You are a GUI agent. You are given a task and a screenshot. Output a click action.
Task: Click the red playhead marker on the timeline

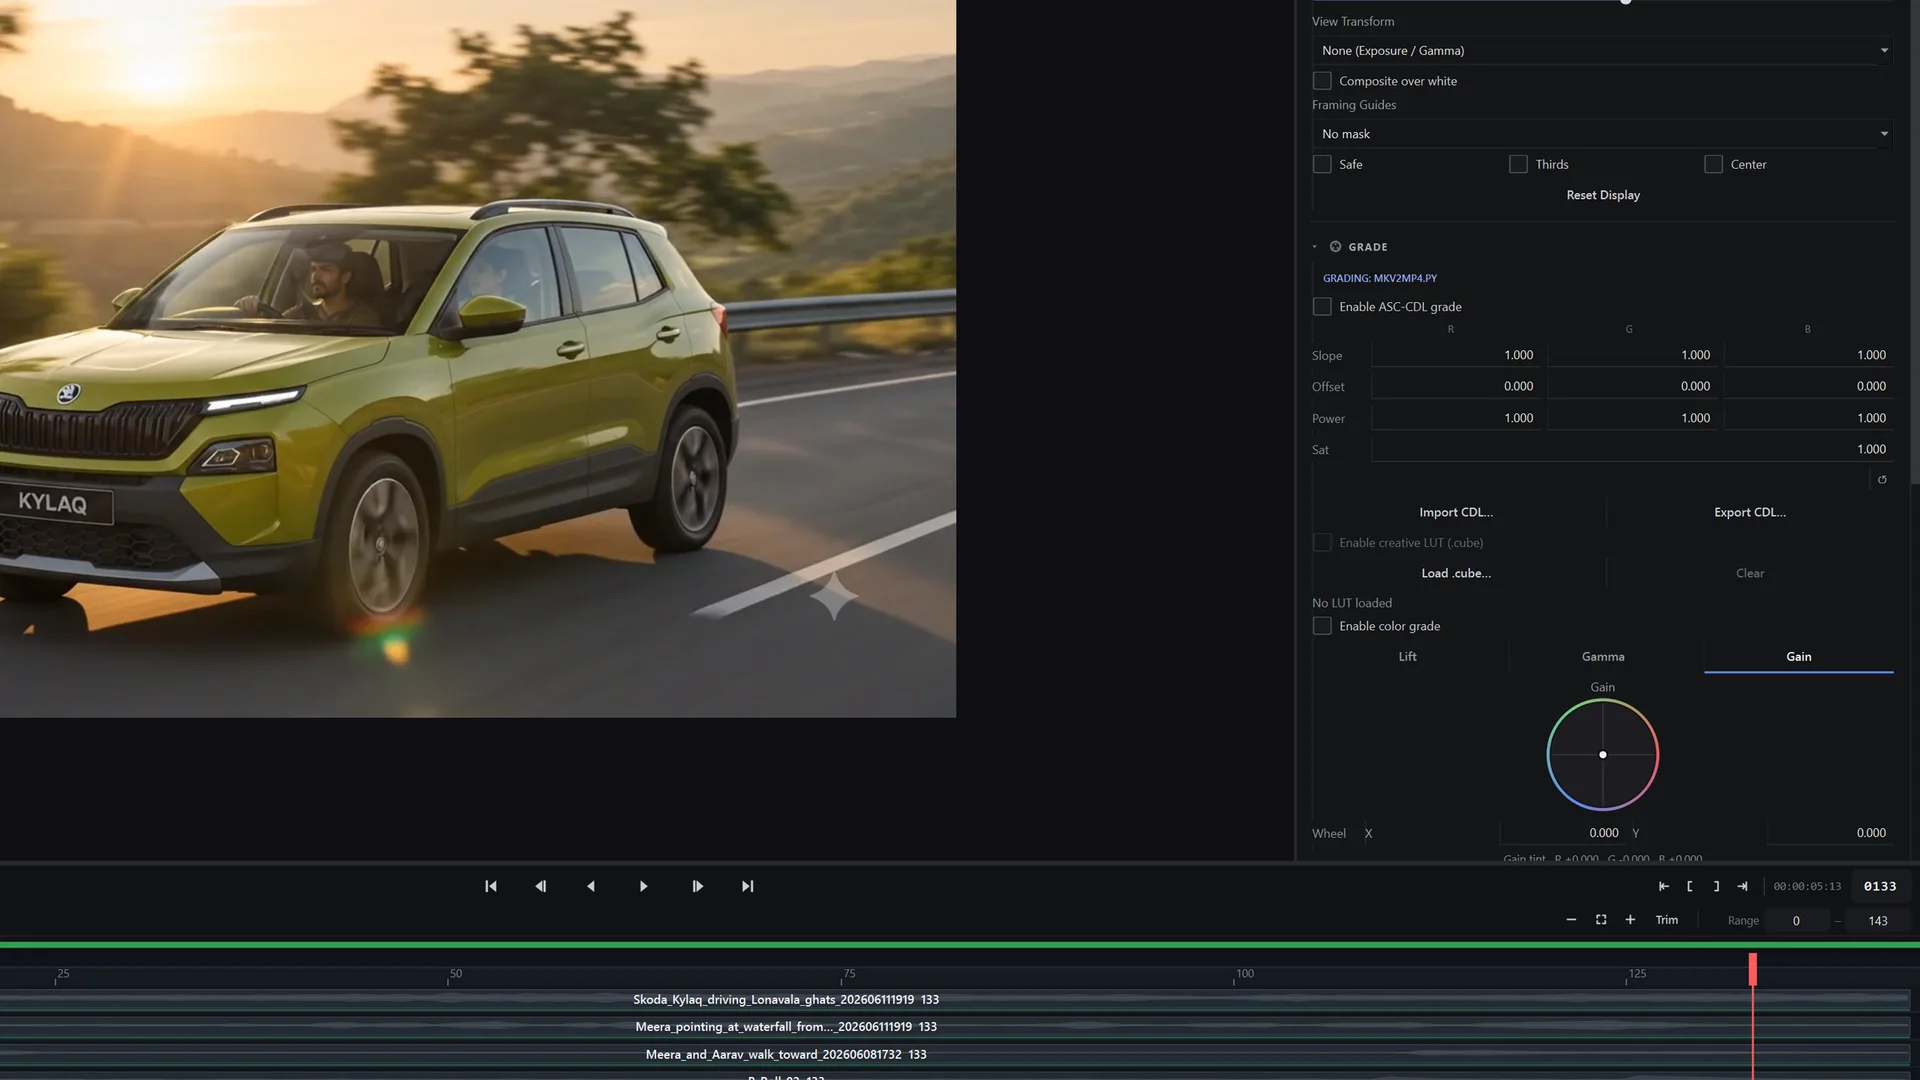[x=1753, y=969]
